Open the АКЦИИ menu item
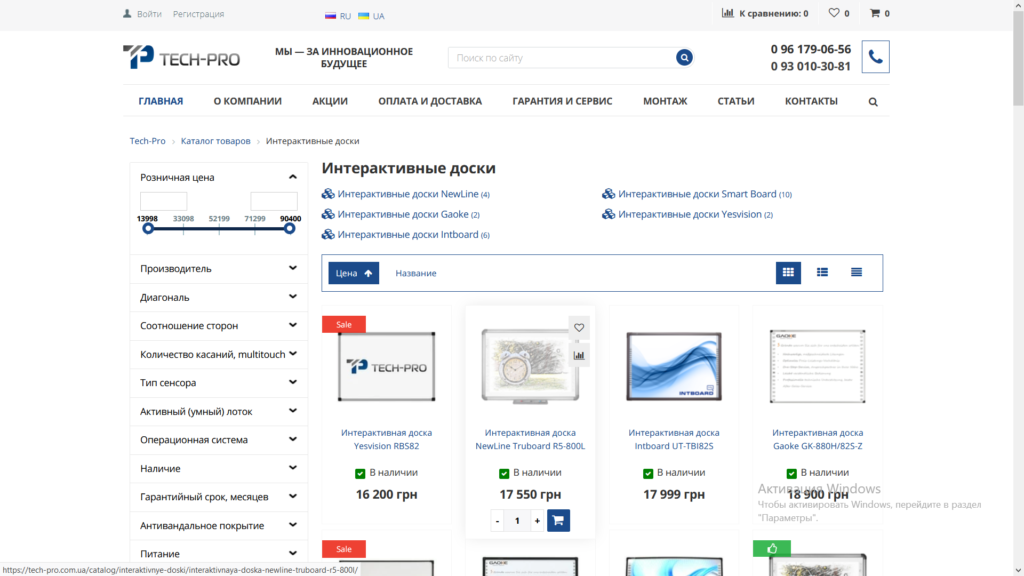 330,101
